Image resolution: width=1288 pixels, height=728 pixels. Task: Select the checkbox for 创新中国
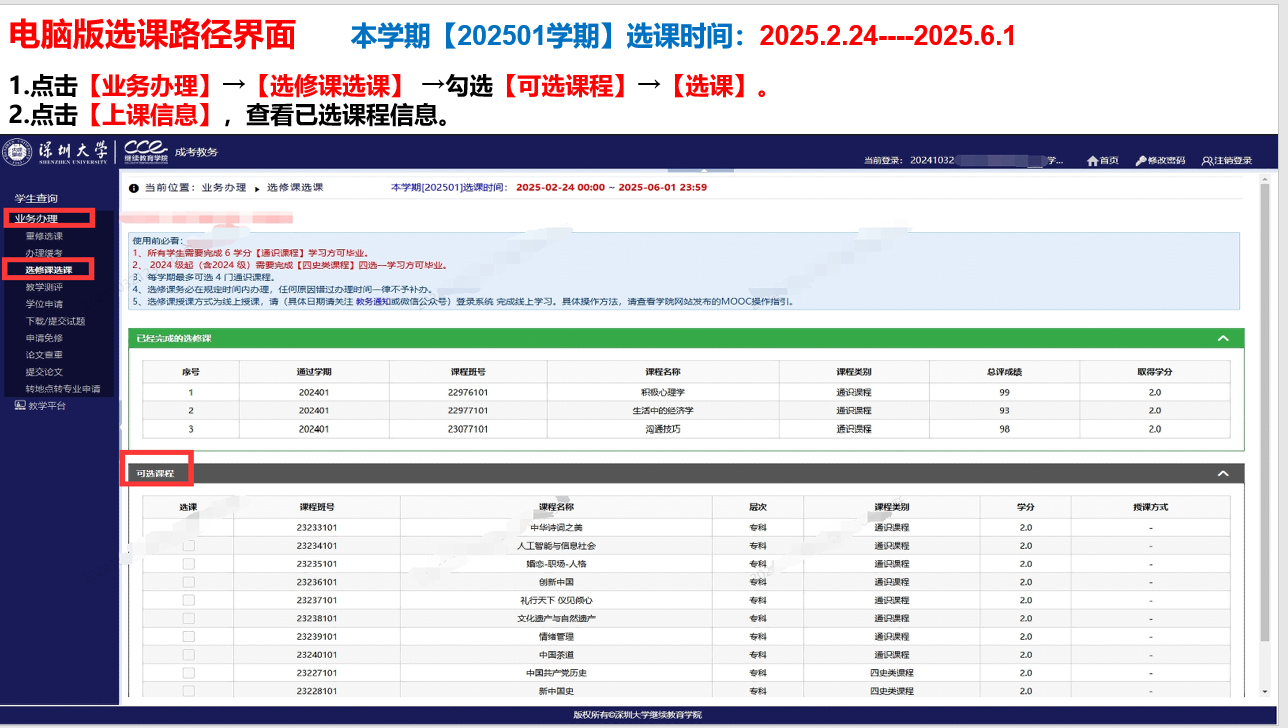(189, 582)
